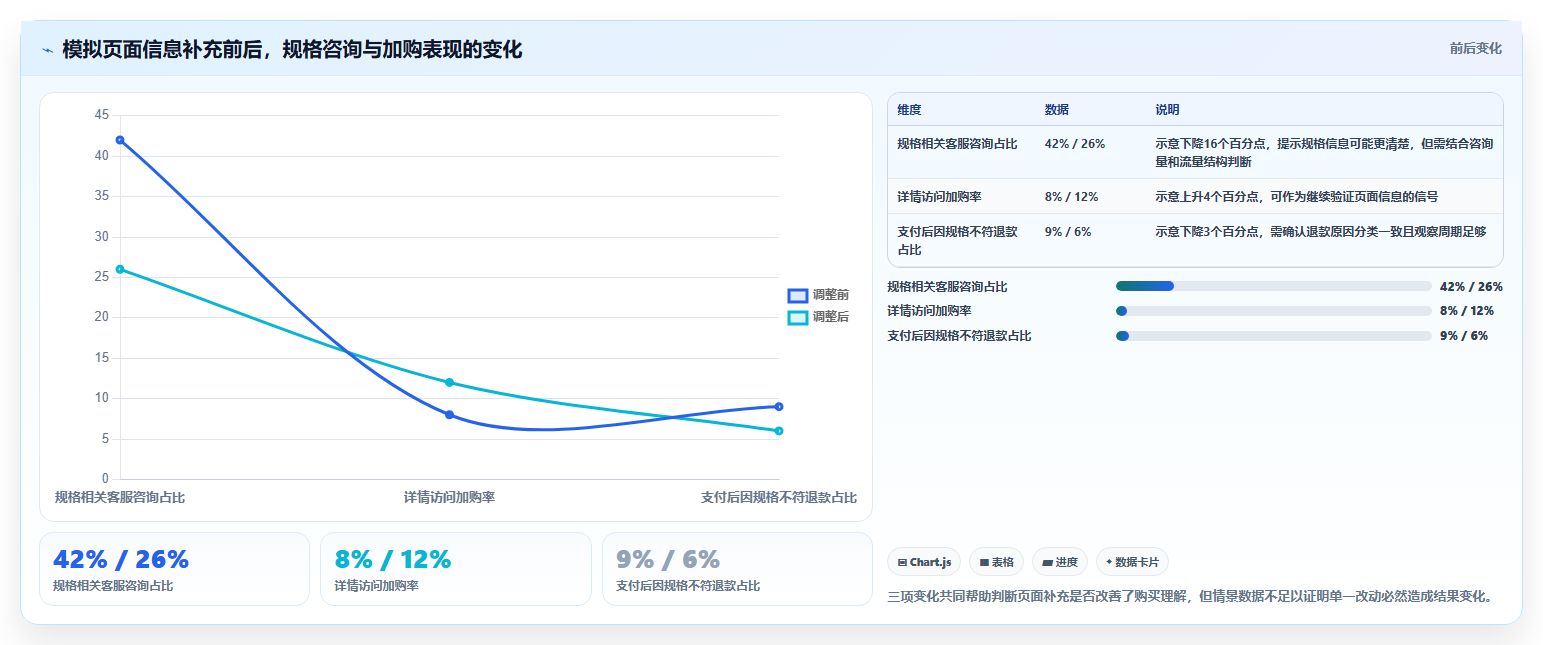Click x-axis label 详情访问加购率

pyautogui.click(x=449, y=497)
